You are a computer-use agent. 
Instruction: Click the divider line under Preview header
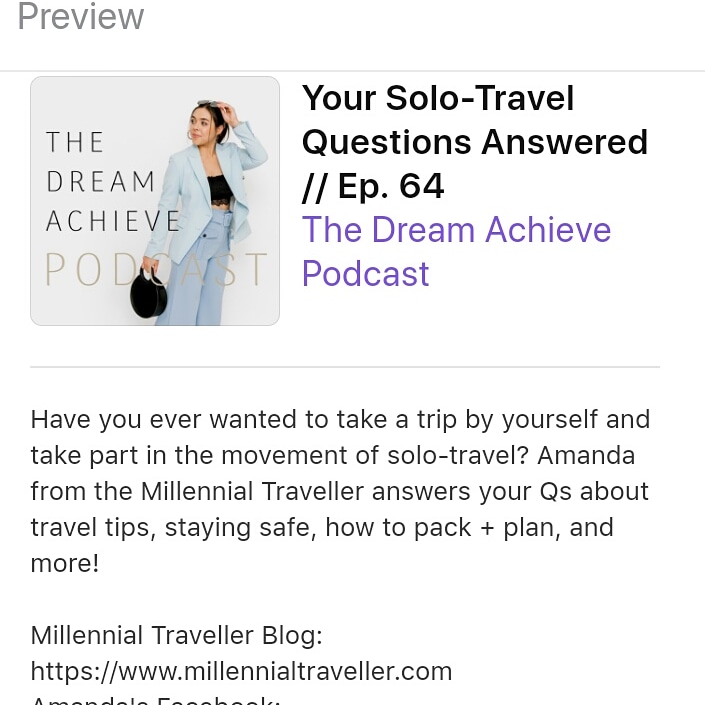[x=352, y=71]
